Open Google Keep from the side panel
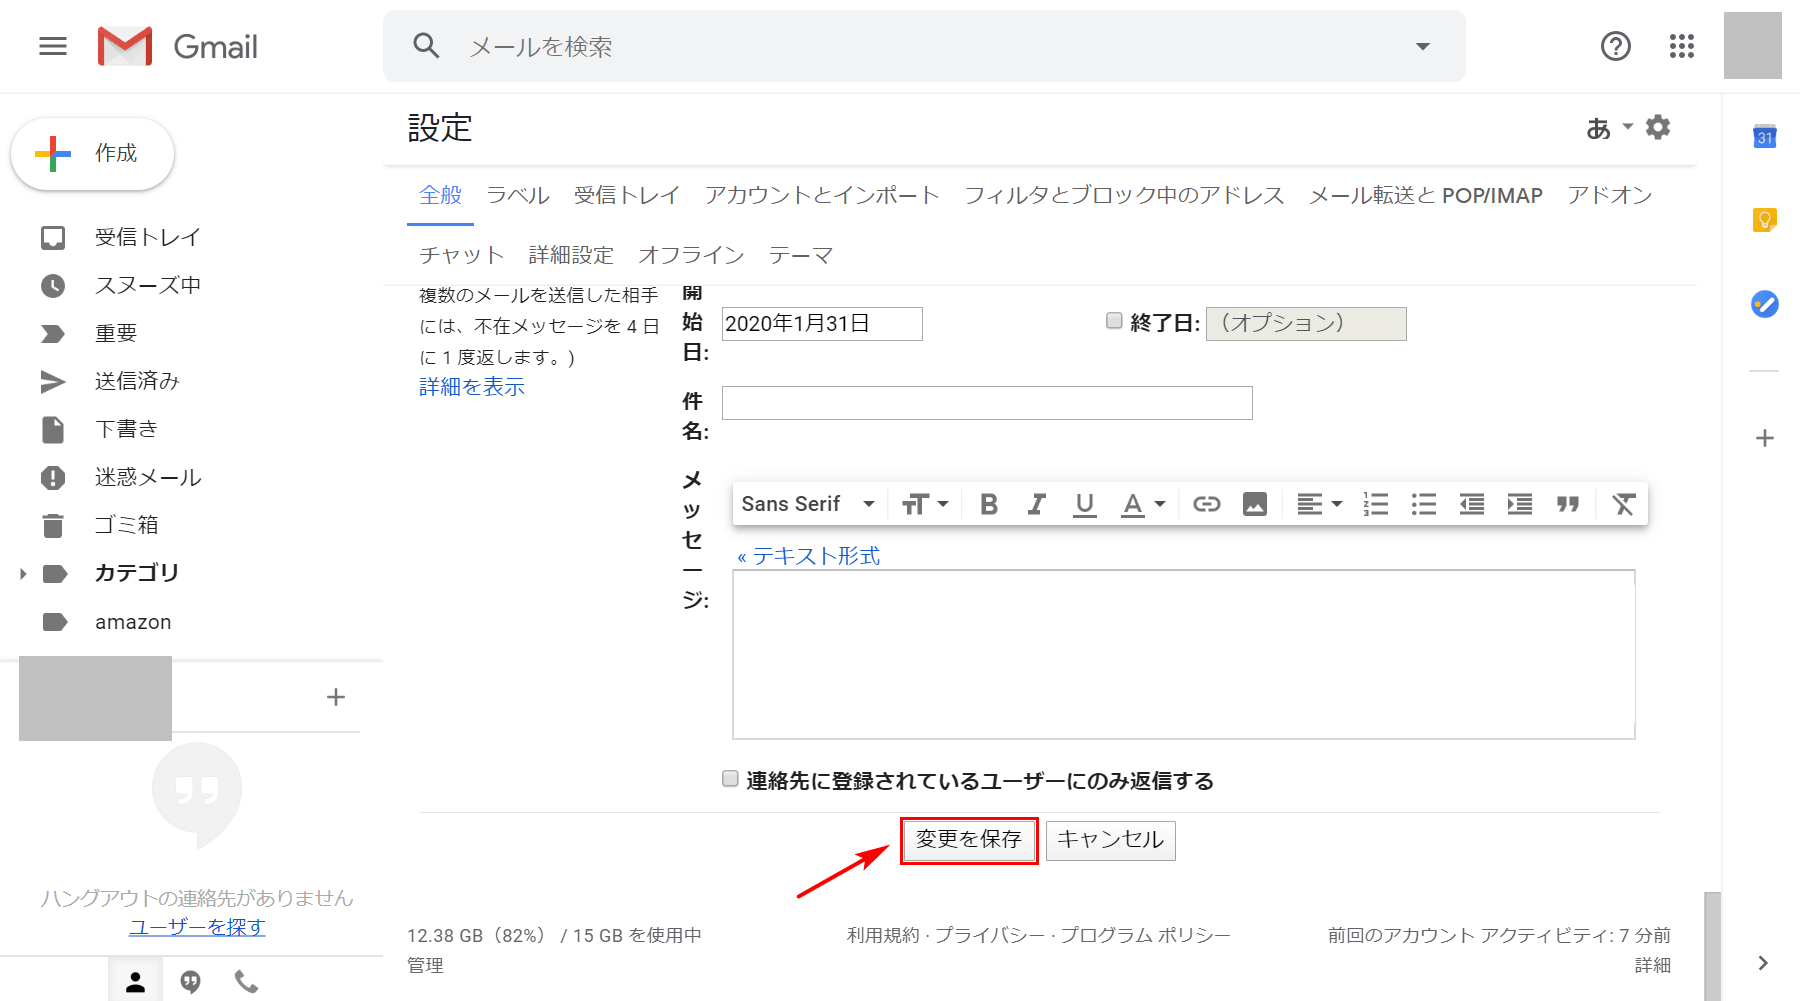This screenshot has height=1001, width=1800. (x=1765, y=220)
